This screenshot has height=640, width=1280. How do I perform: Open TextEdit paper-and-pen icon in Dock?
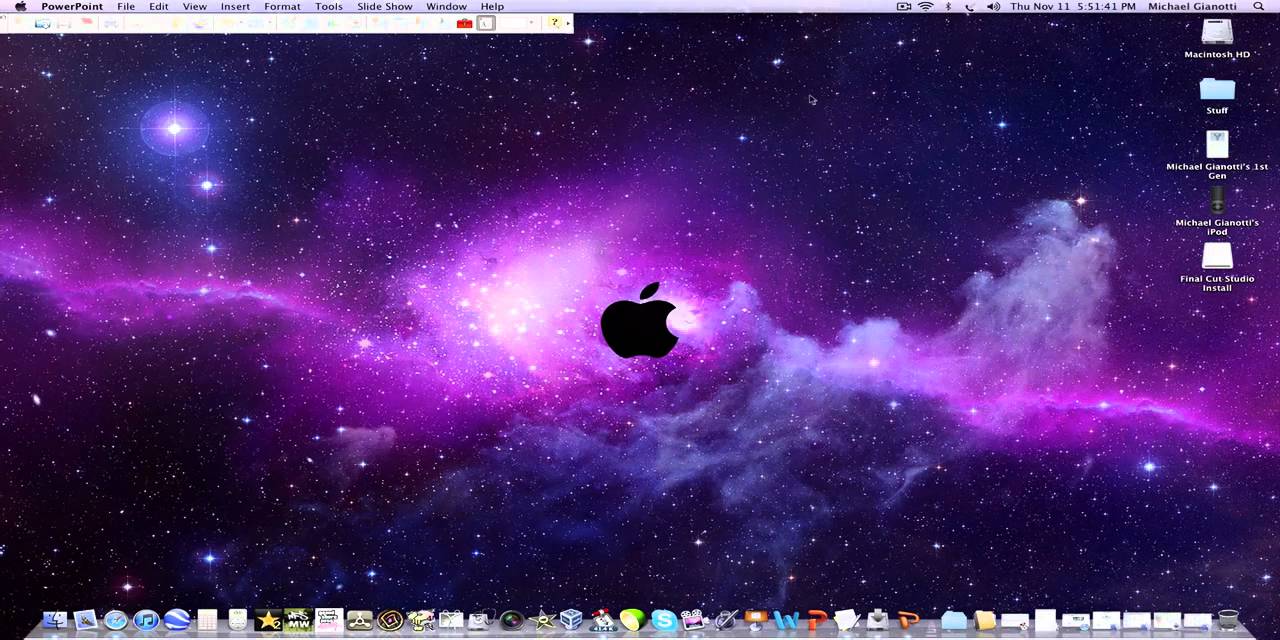click(847, 621)
